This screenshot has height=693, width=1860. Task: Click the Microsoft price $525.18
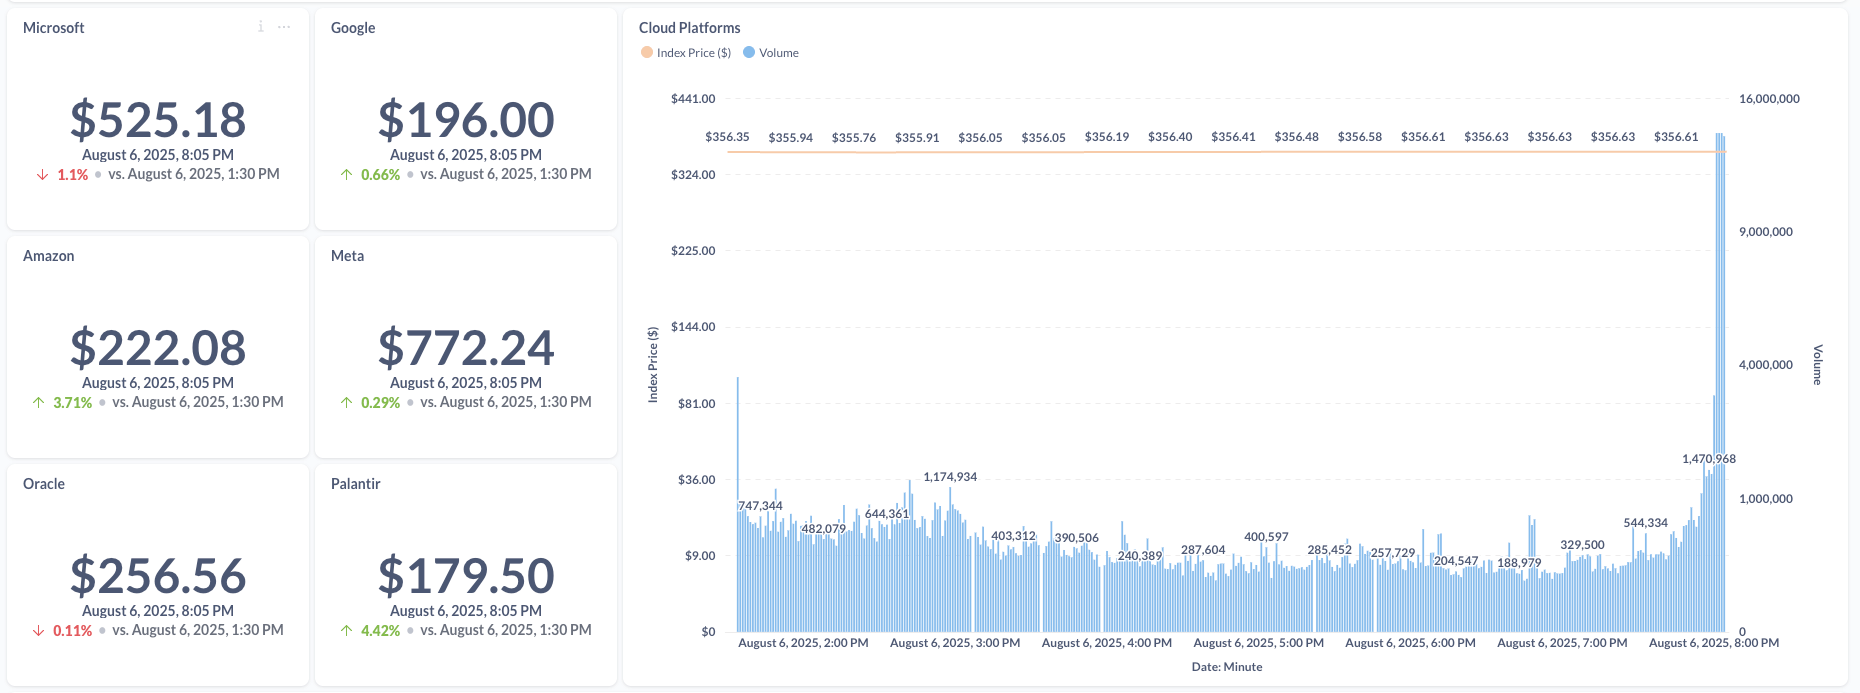(x=158, y=120)
